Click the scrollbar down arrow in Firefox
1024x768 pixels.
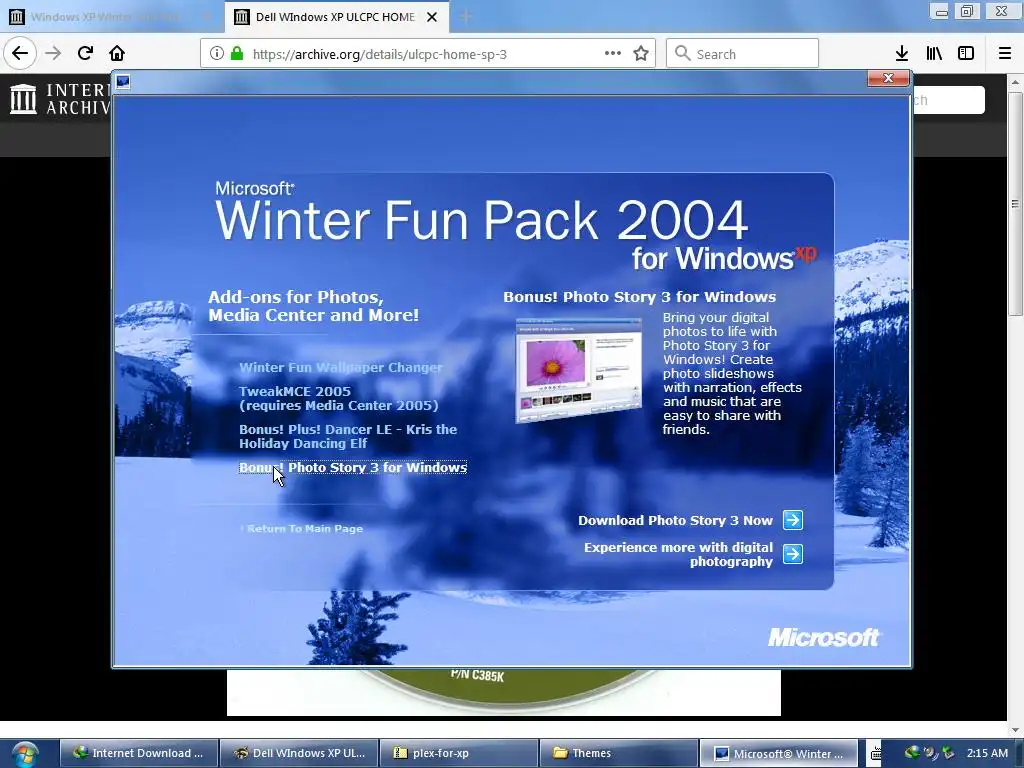point(1015,729)
